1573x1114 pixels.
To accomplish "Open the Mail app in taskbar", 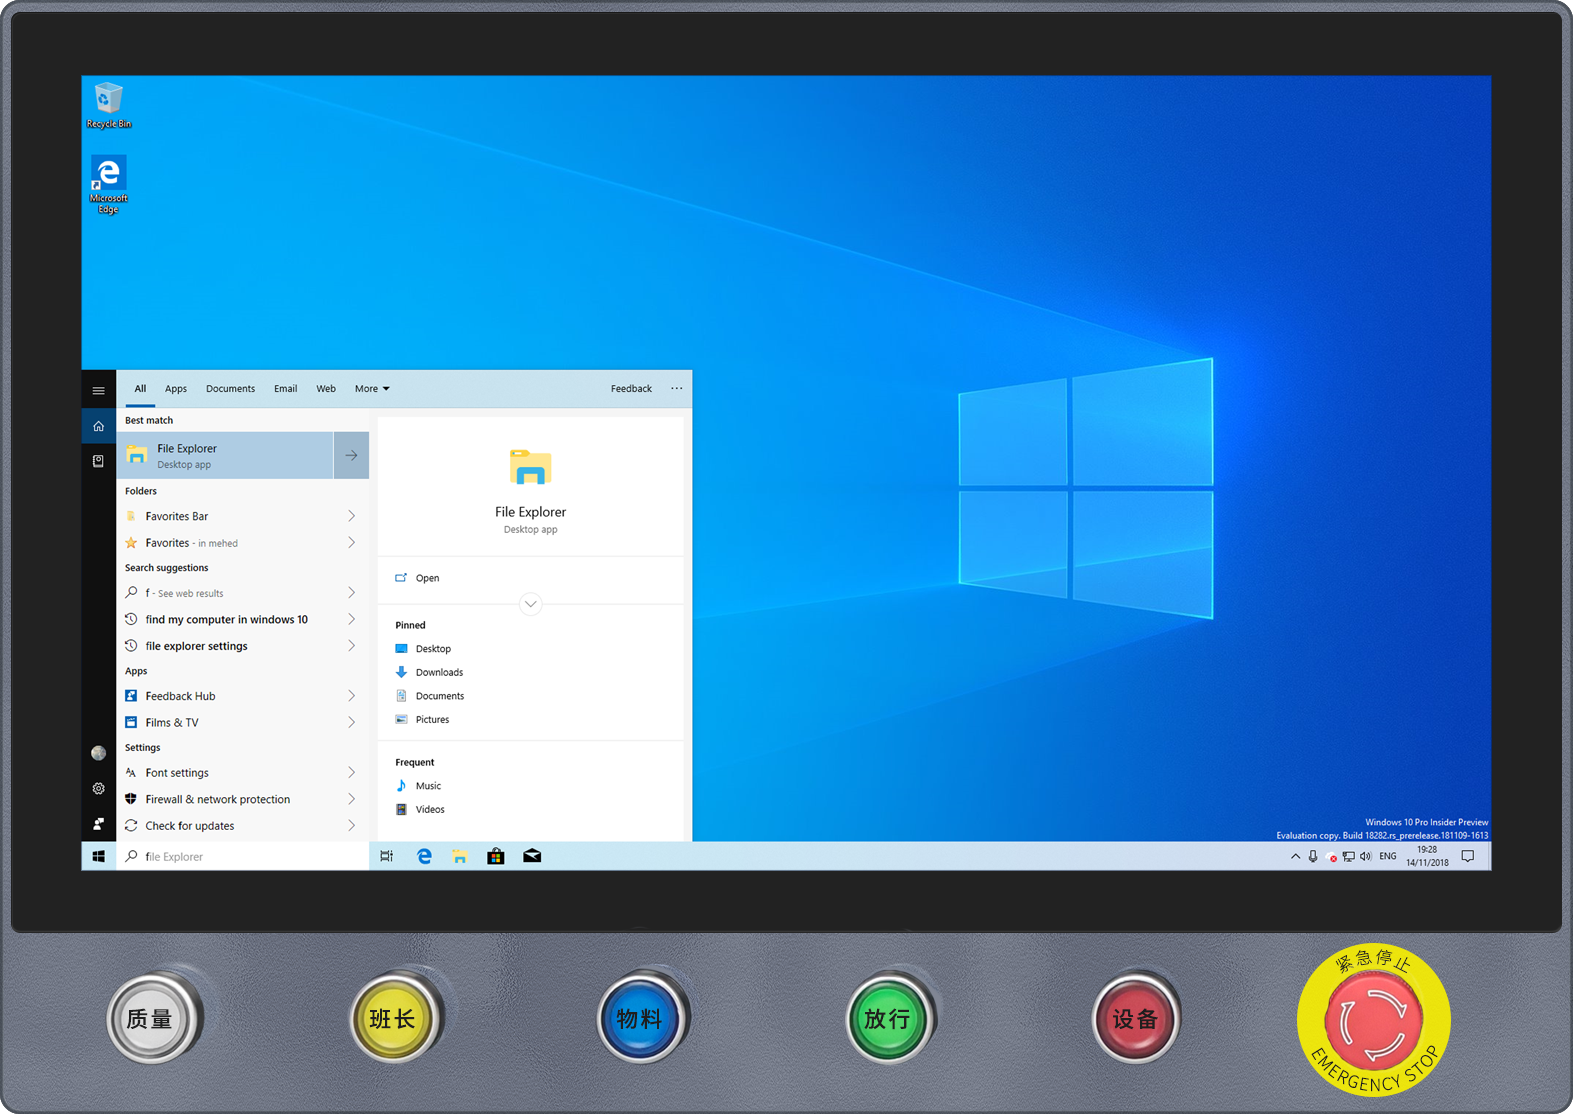I will click(x=532, y=856).
